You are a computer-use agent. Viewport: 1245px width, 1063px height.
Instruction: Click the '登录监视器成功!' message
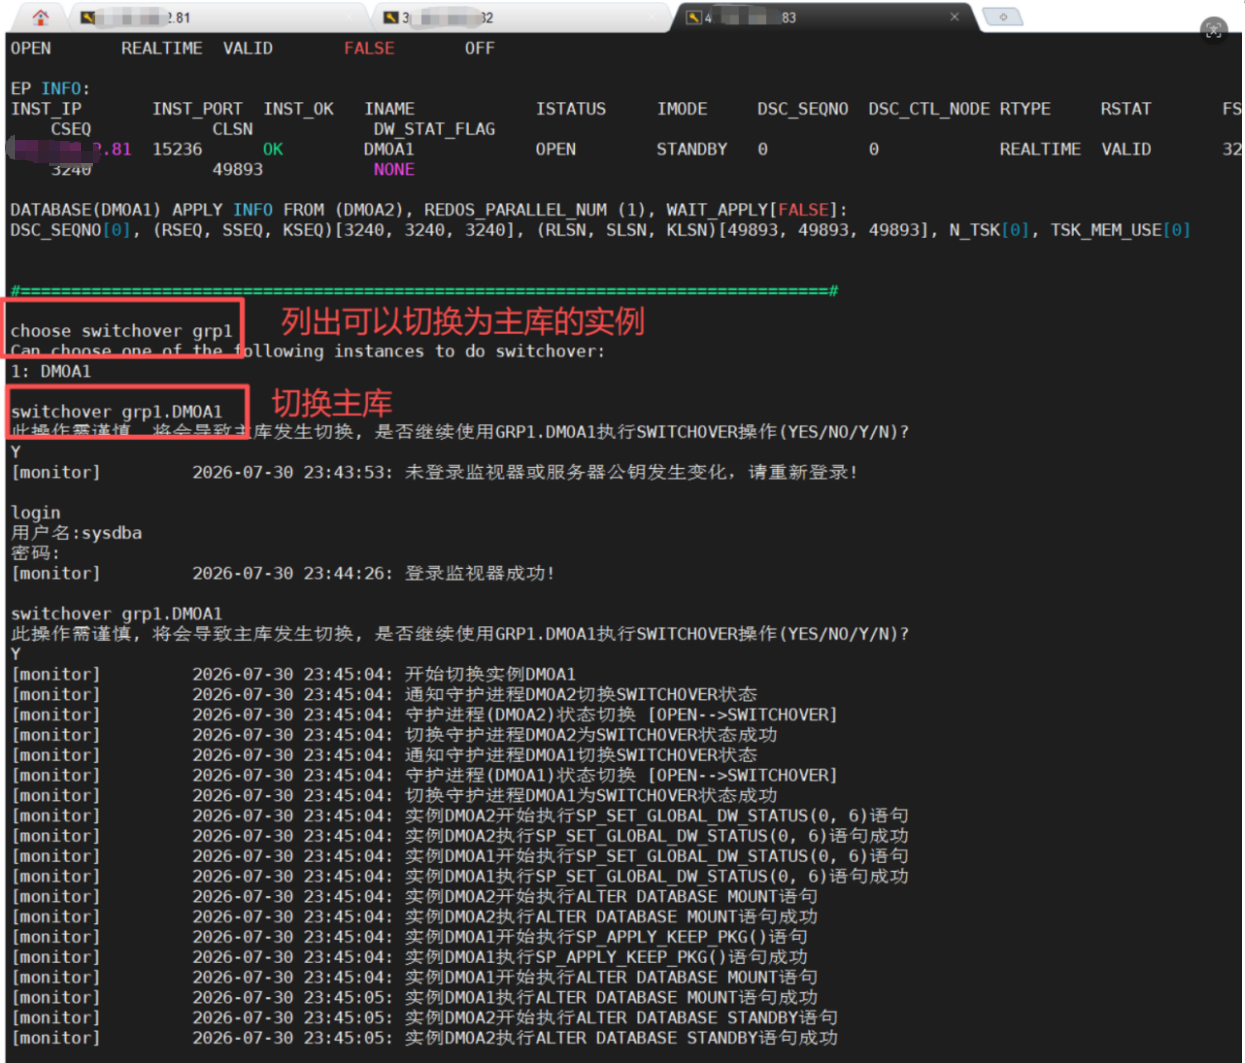pyautogui.click(x=479, y=573)
